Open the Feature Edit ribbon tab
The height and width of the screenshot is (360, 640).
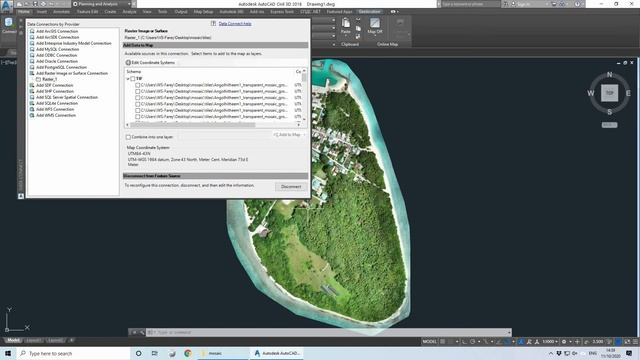tap(87, 12)
